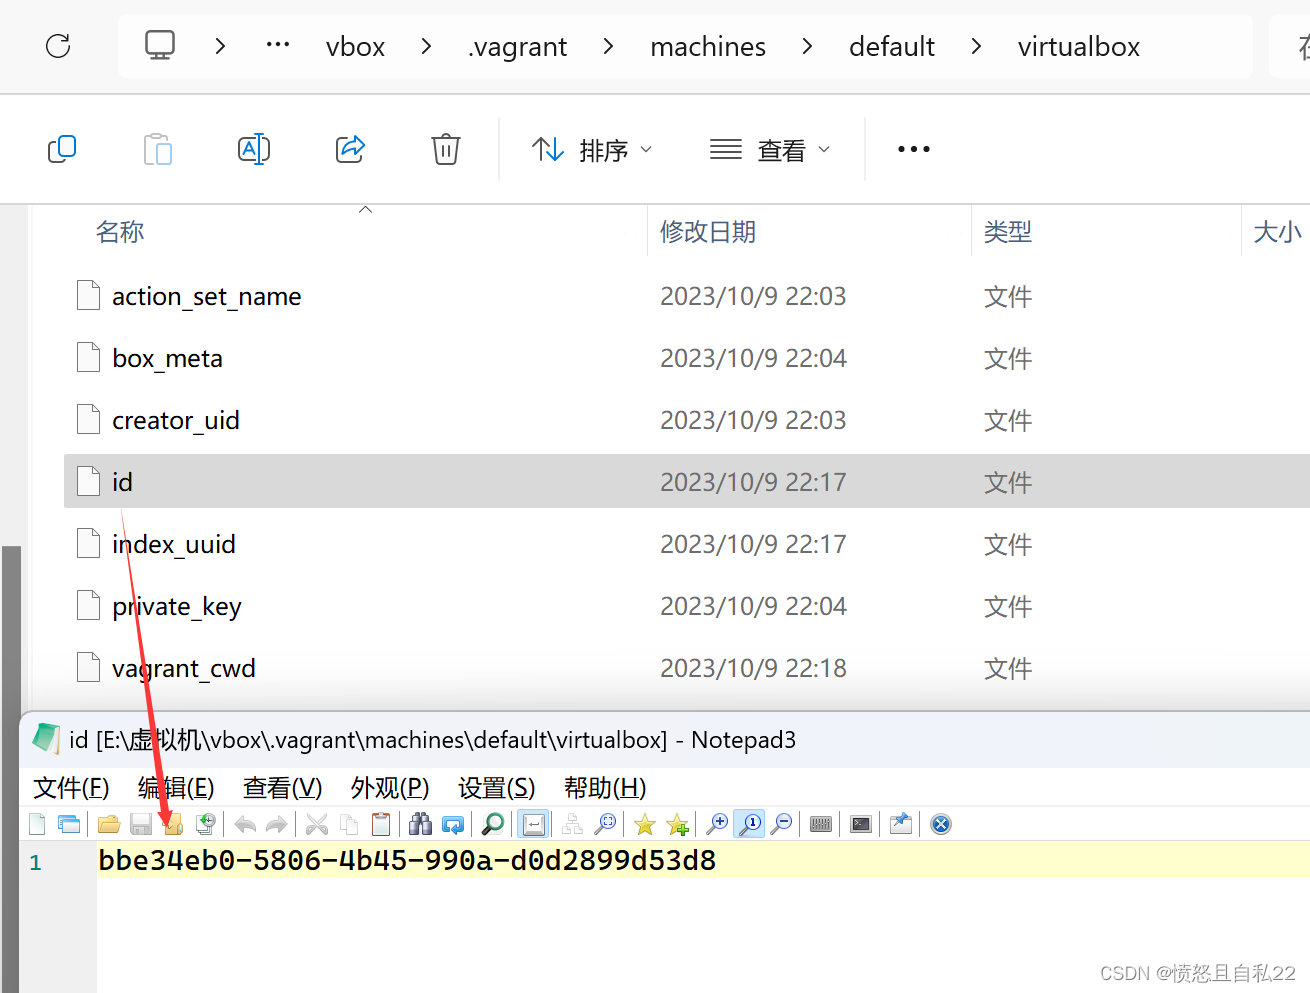Click the blue Exit X icon in Notepad3 toolbar

[940, 824]
